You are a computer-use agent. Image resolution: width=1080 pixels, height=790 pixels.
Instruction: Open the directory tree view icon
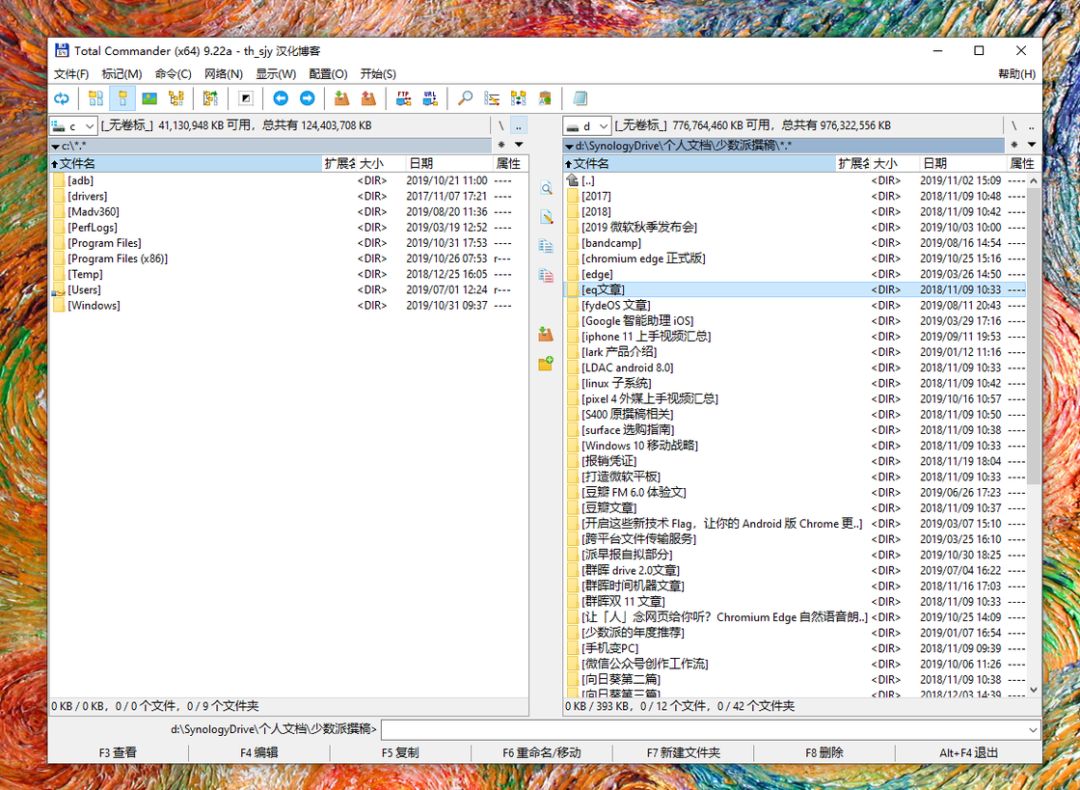[x=176, y=98]
